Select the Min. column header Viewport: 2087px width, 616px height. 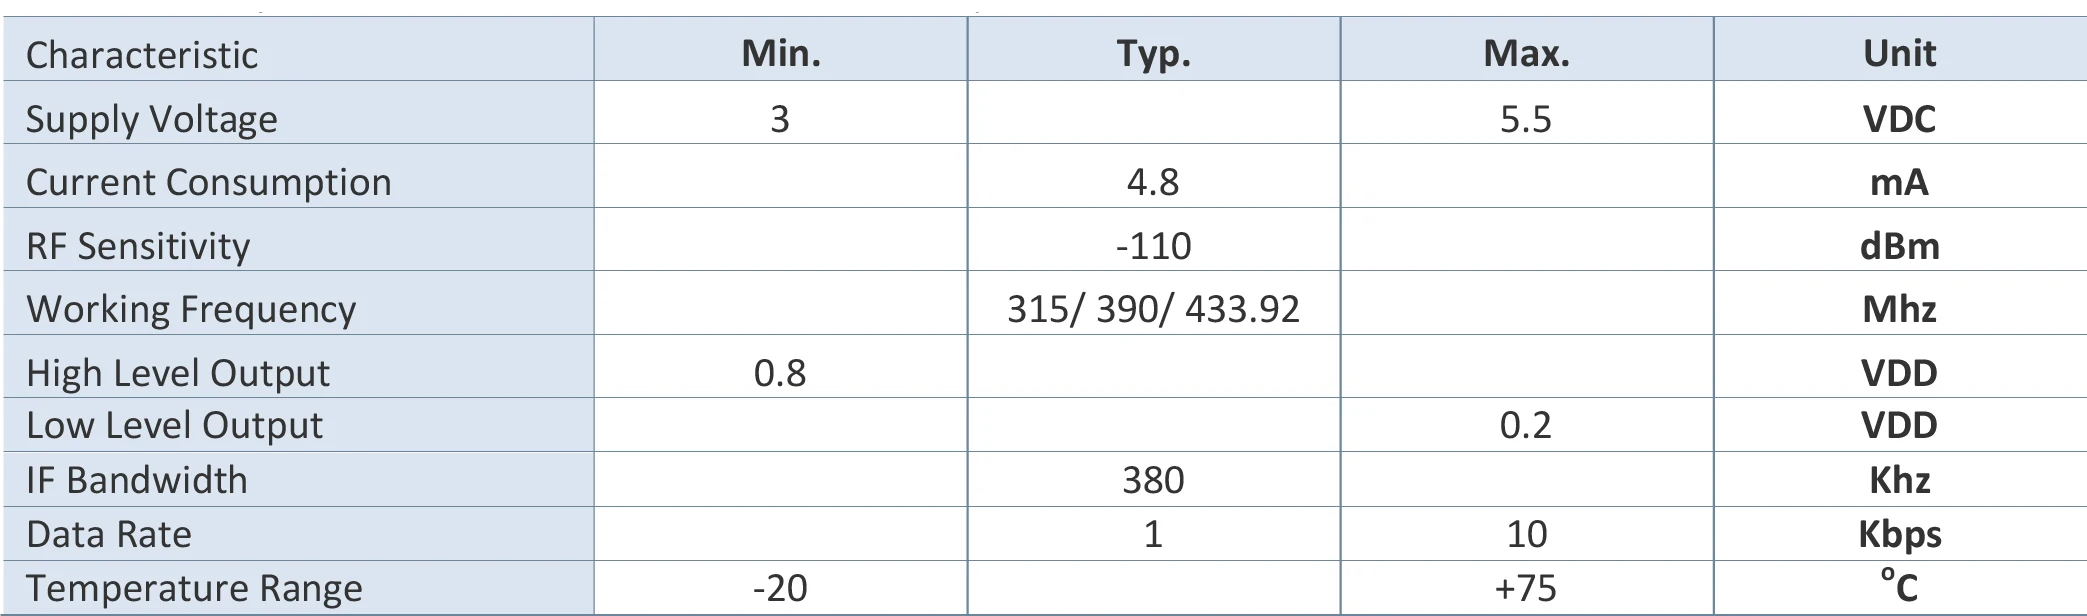pyautogui.click(x=781, y=53)
